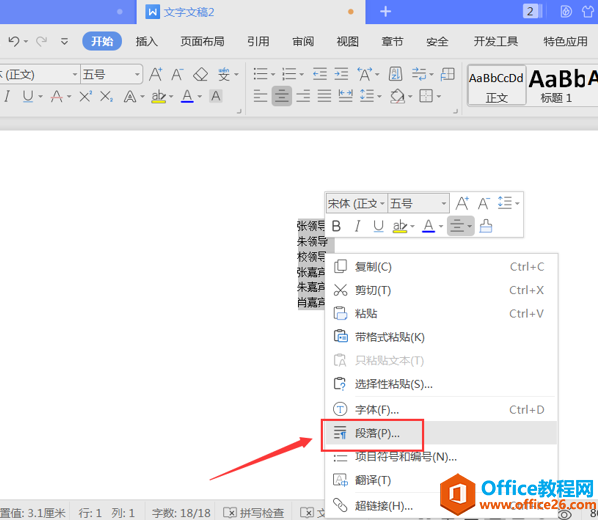The width and height of the screenshot is (603, 522).
Task: Increase font size in ribbon
Action: 155,74
